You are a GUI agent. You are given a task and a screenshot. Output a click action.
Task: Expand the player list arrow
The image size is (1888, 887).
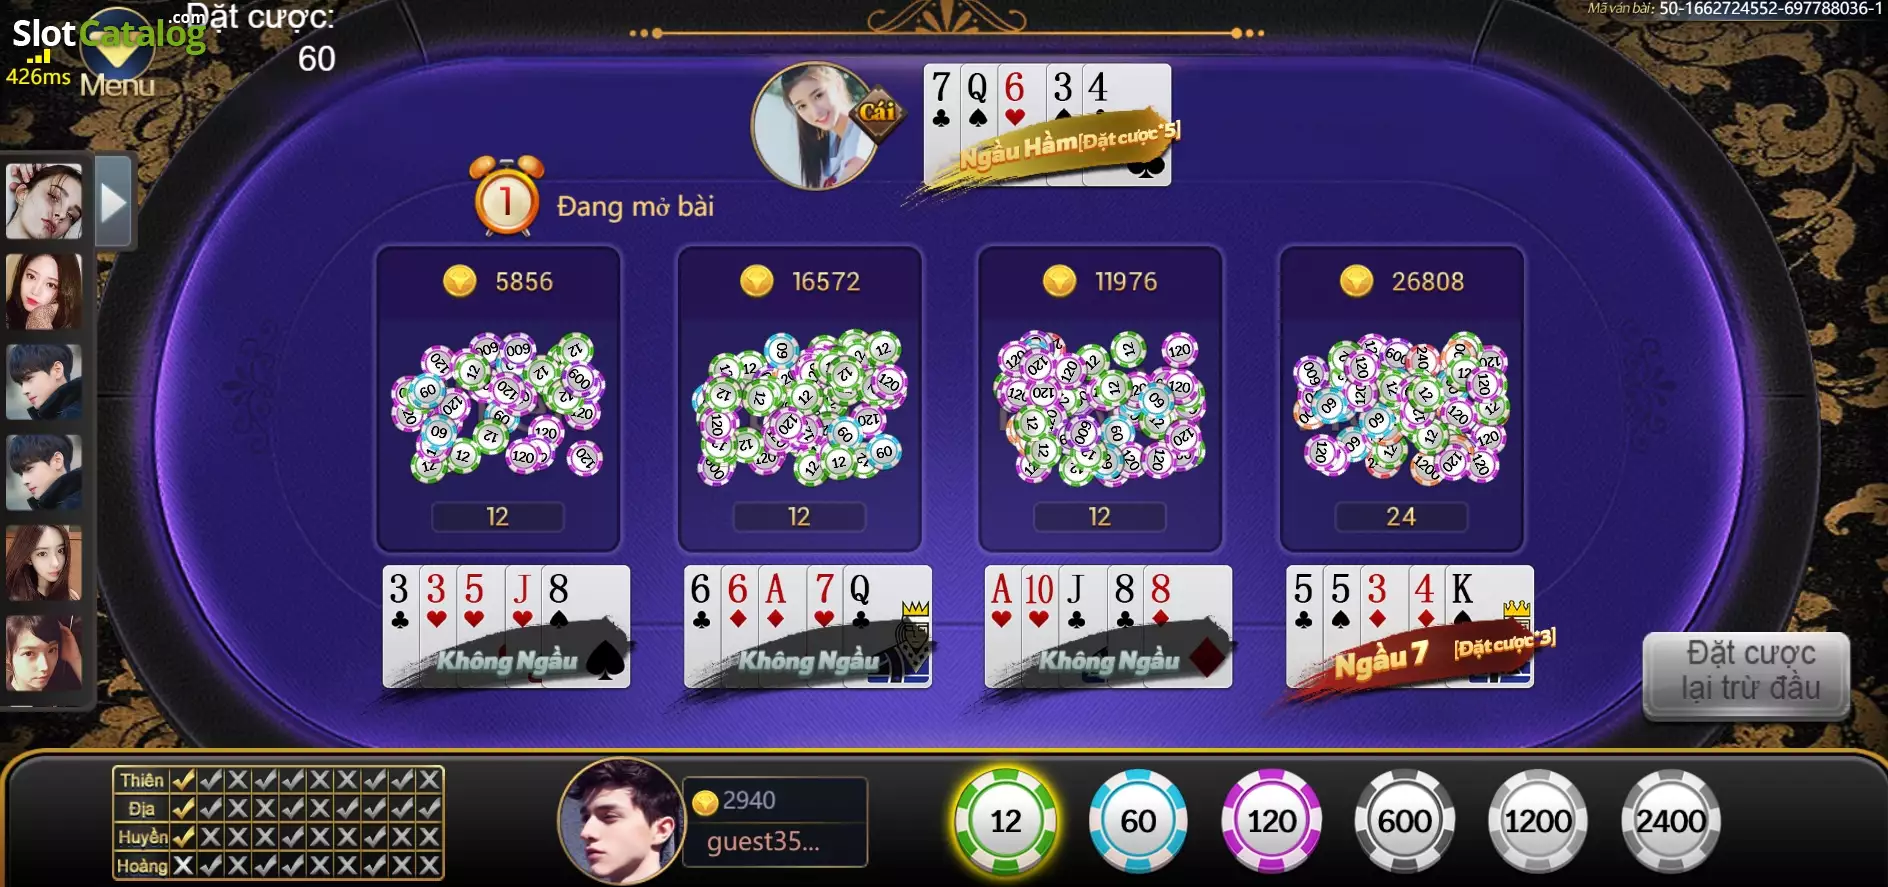tap(113, 203)
